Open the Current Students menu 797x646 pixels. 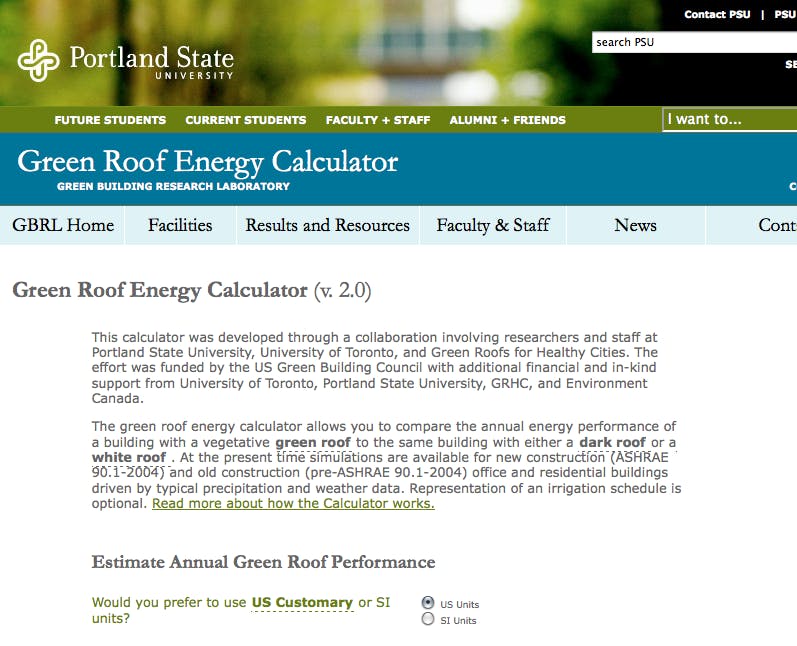[x=245, y=120]
